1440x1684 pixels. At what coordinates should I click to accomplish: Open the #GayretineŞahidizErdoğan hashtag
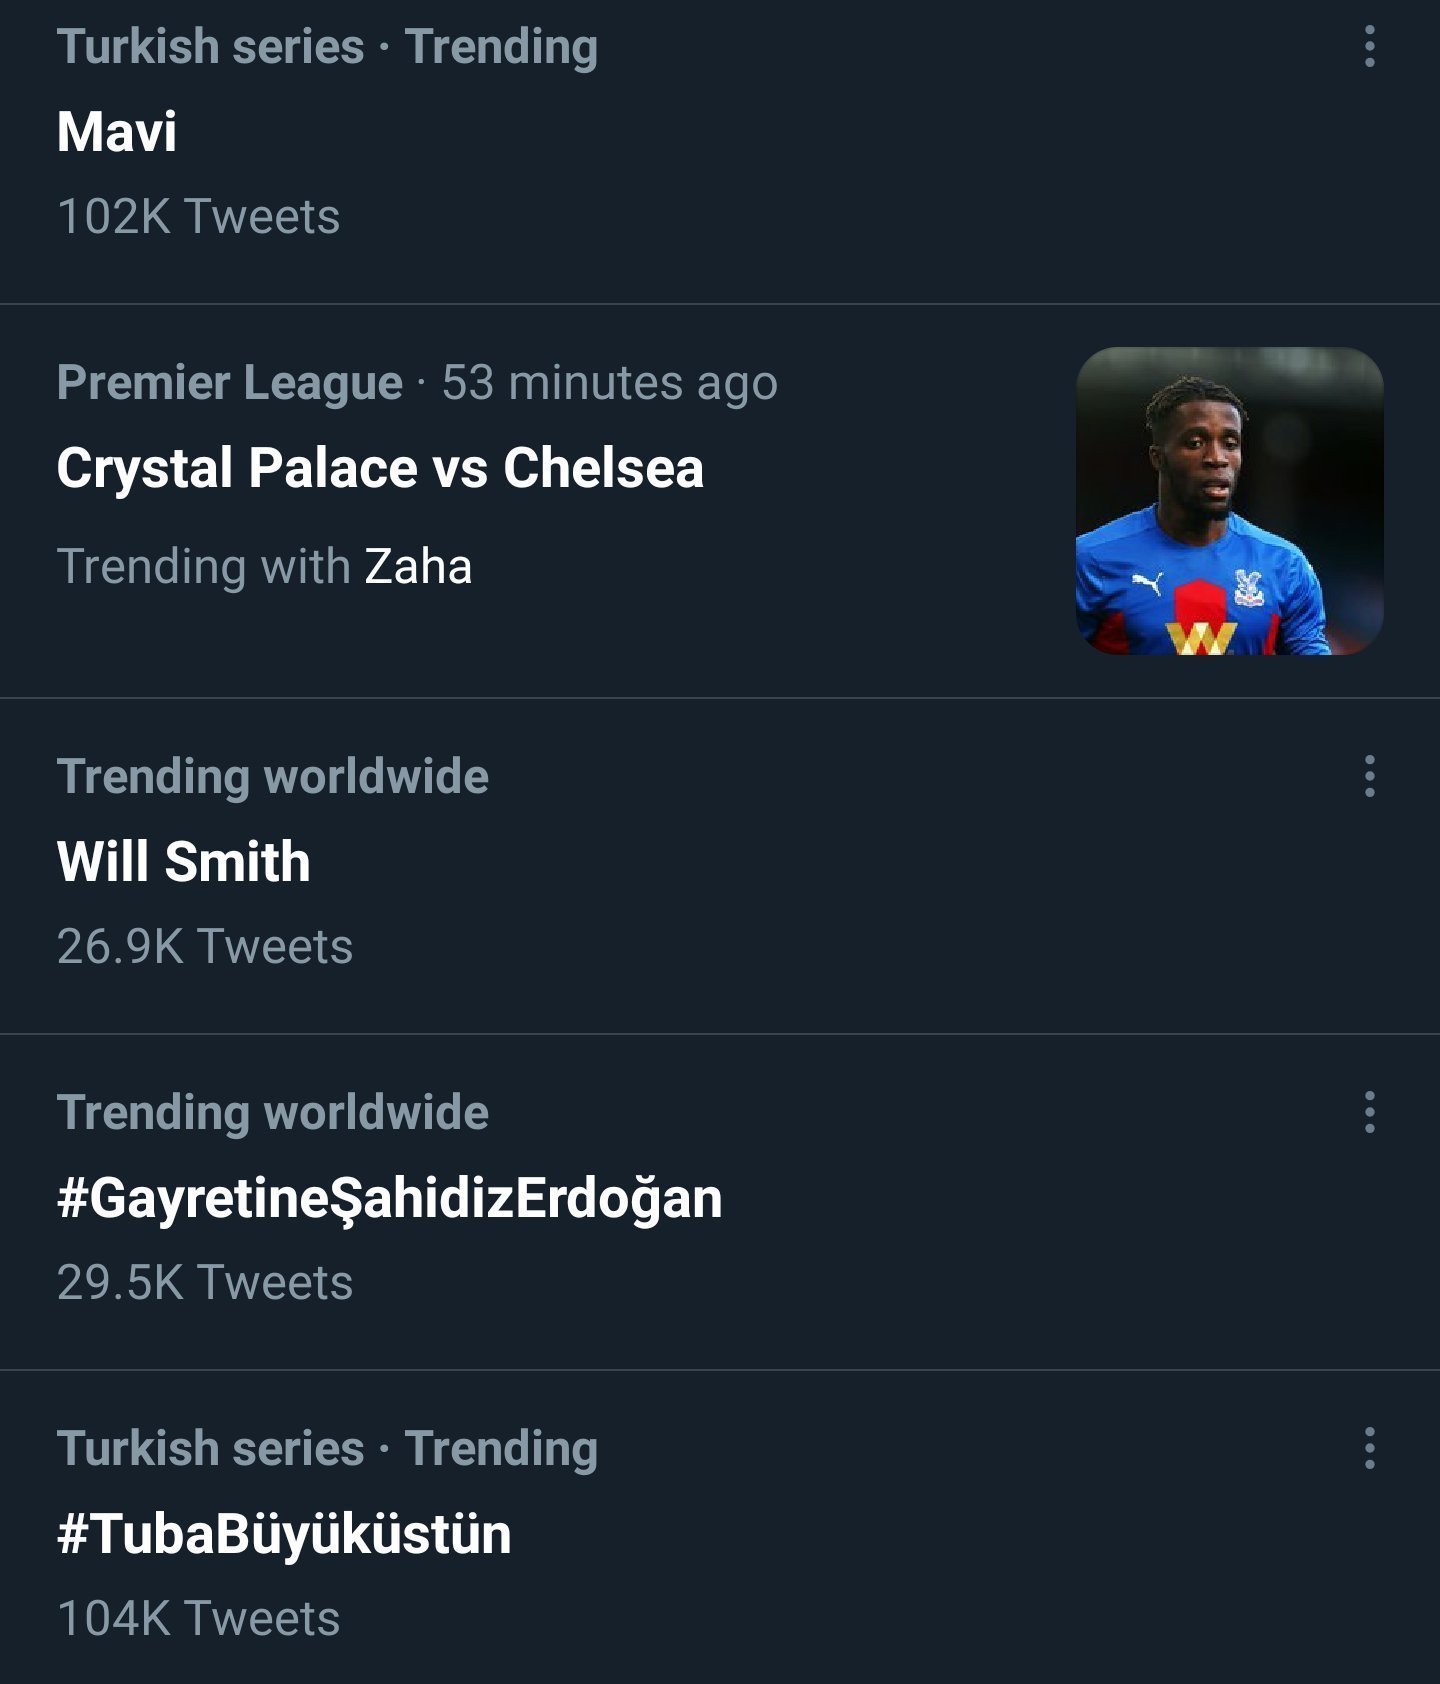[x=389, y=1198]
